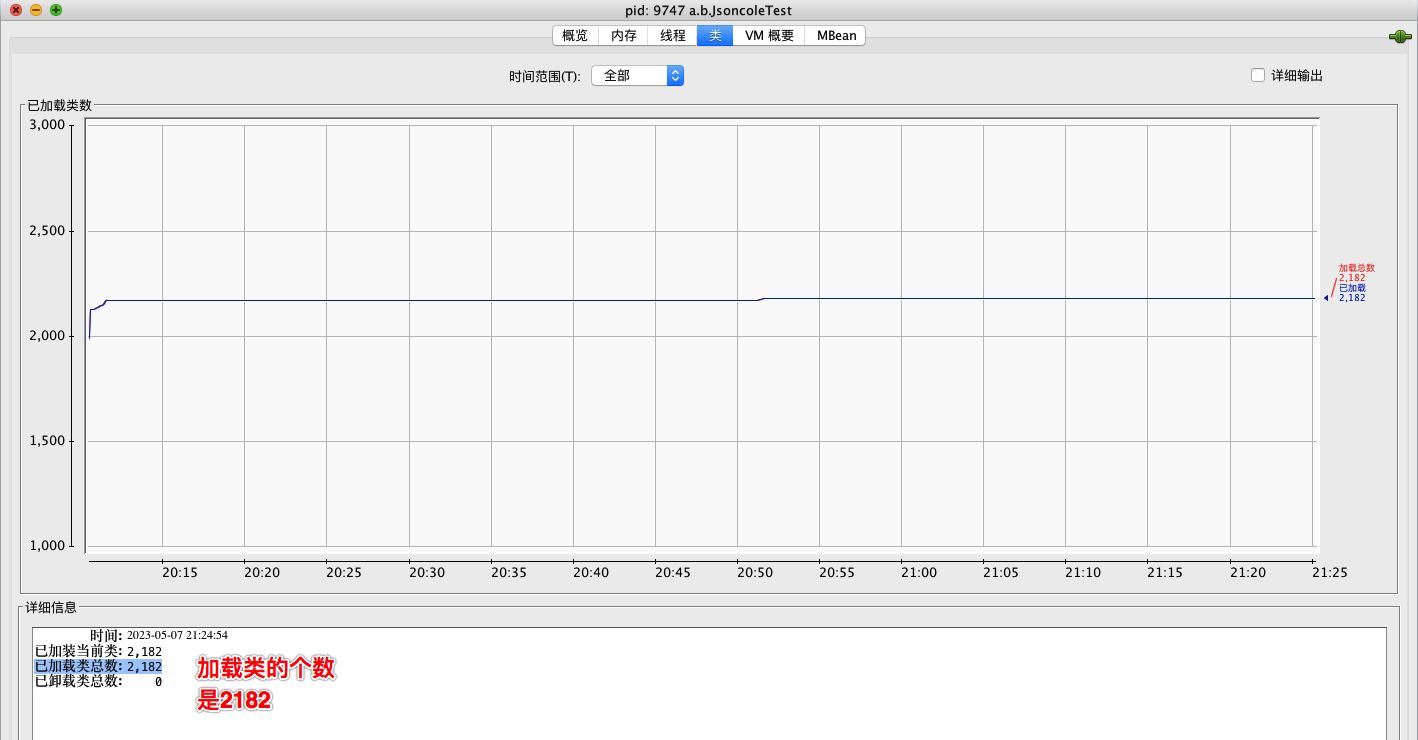Viewport: 1418px width, 740px height.
Task: Select the 已加装当前类 2,182 line
Action: (x=98, y=651)
